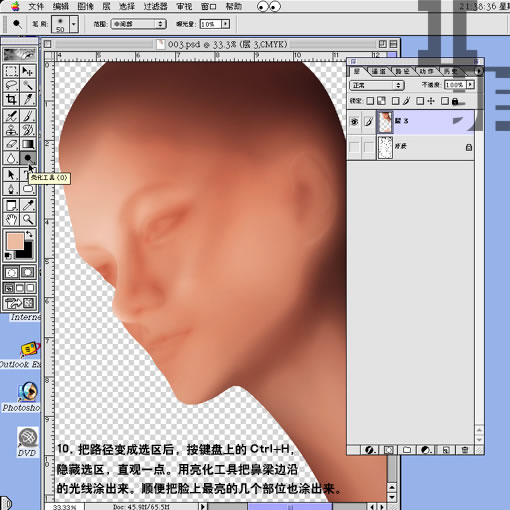This screenshot has width=510, height=510.
Task: Set Standard Screen Mode
Action: tap(9, 288)
